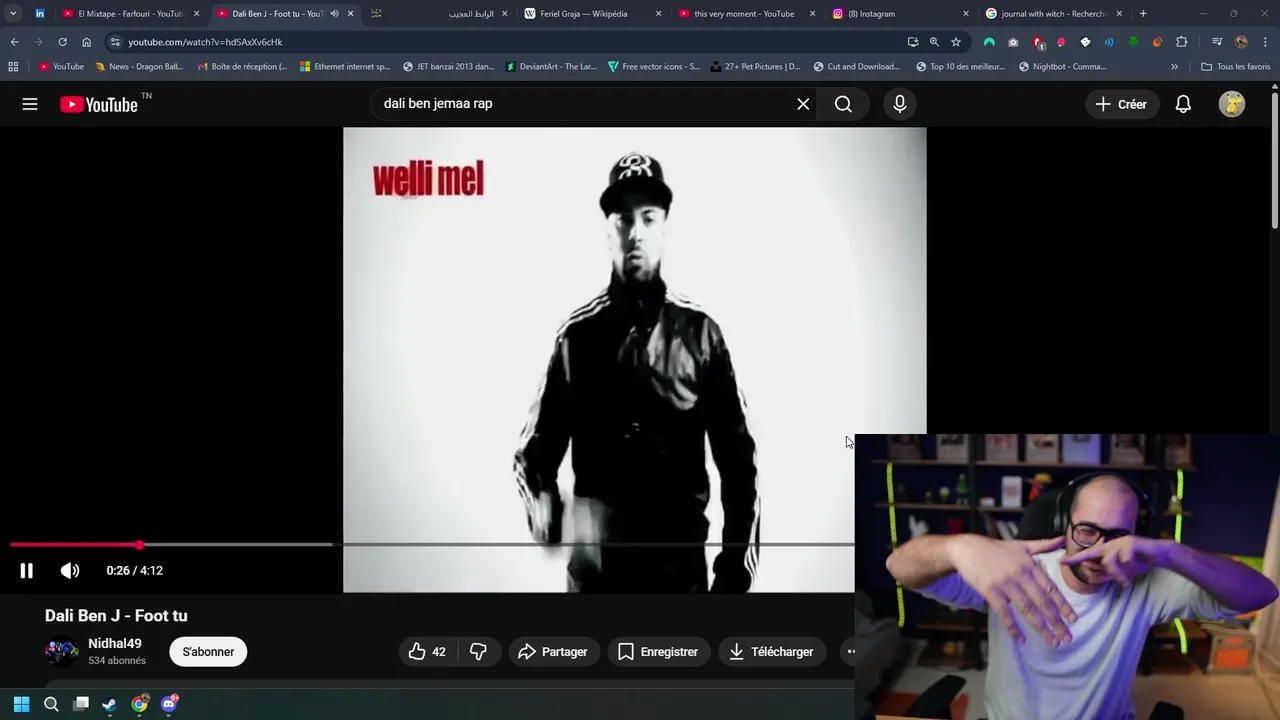The width and height of the screenshot is (1280, 720).
Task: Expand hidden bookmarks chevron
Action: click(x=1174, y=67)
